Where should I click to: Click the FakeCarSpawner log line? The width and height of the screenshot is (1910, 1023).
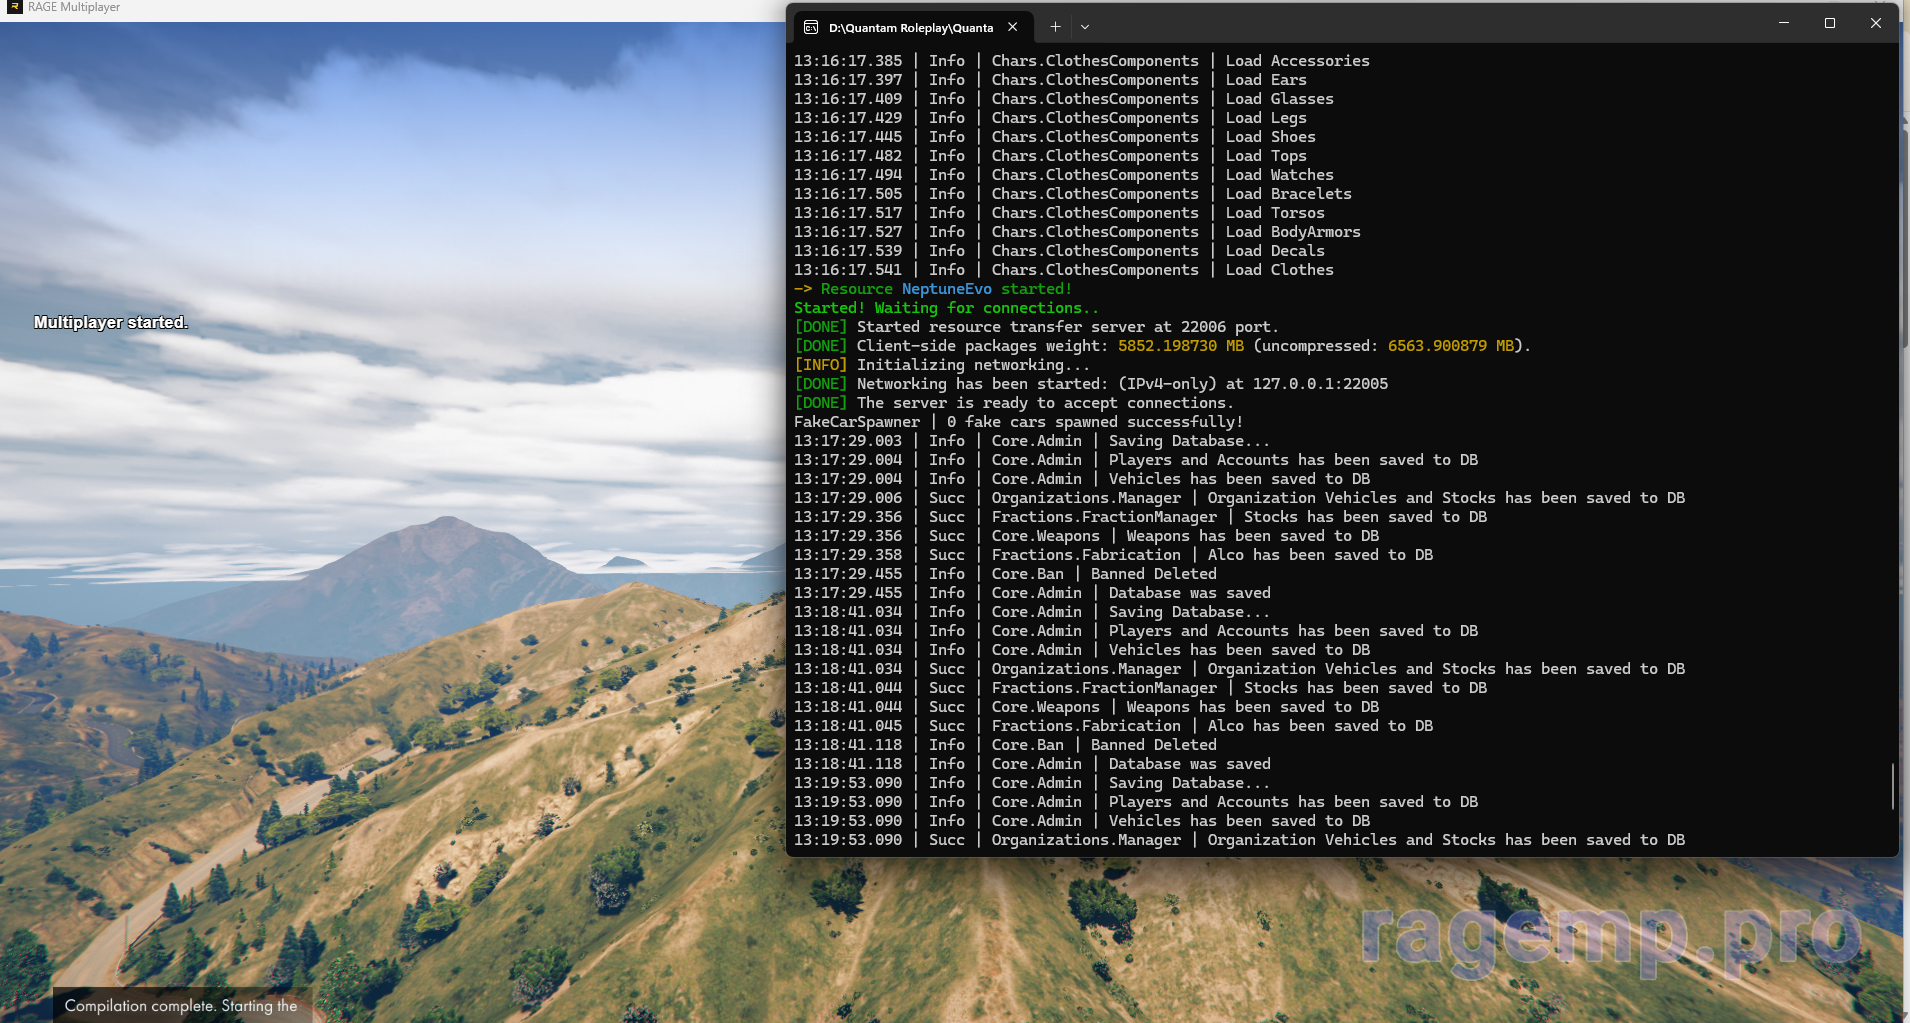(1018, 422)
